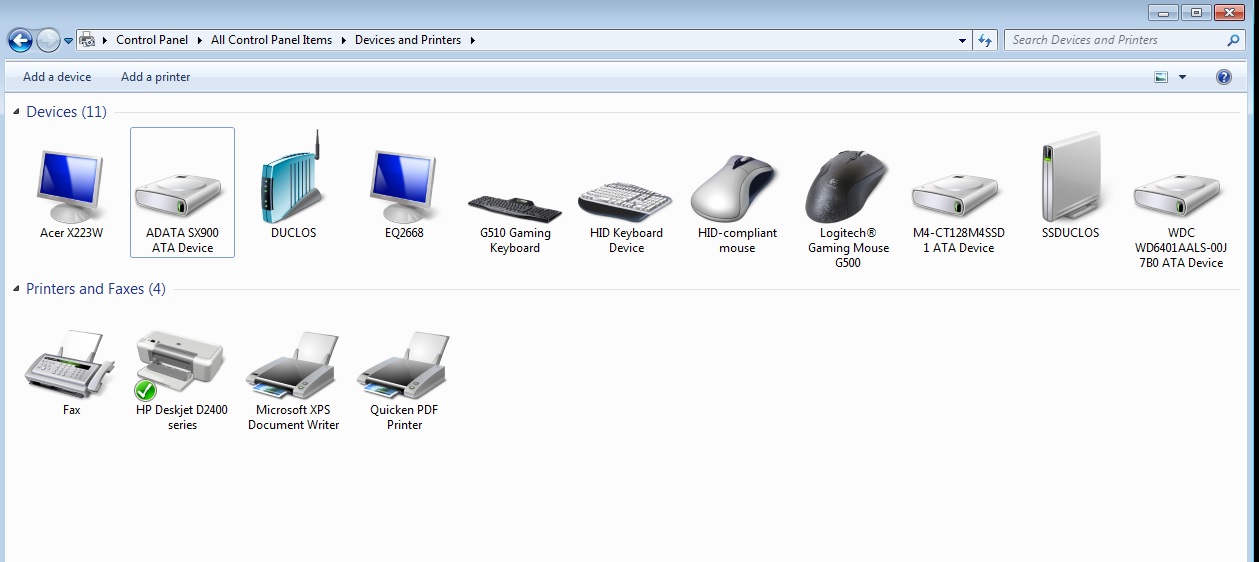The height and width of the screenshot is (562, 1259).
Task: Select the HP Deskjet D2400 series printer
Action: pos(180,364)
